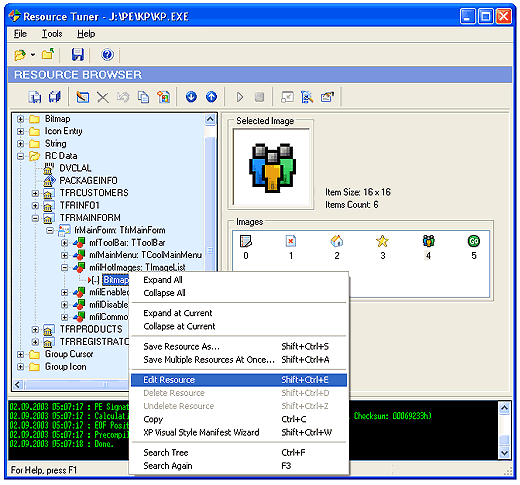Expand the Icon Entry folder node
Screen dimensions: 520x485
point(20,131)
